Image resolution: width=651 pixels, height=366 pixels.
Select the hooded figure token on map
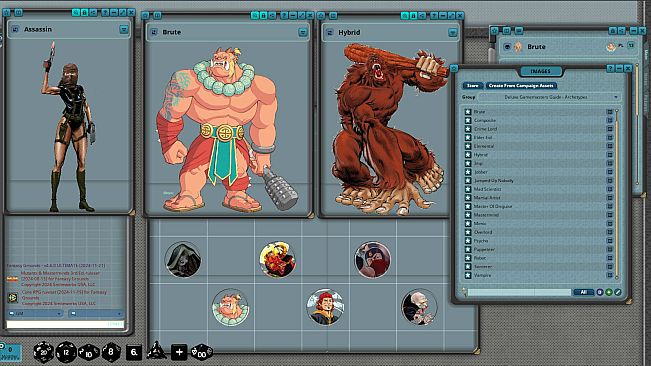pyautogui.click(x=183, y=260)
